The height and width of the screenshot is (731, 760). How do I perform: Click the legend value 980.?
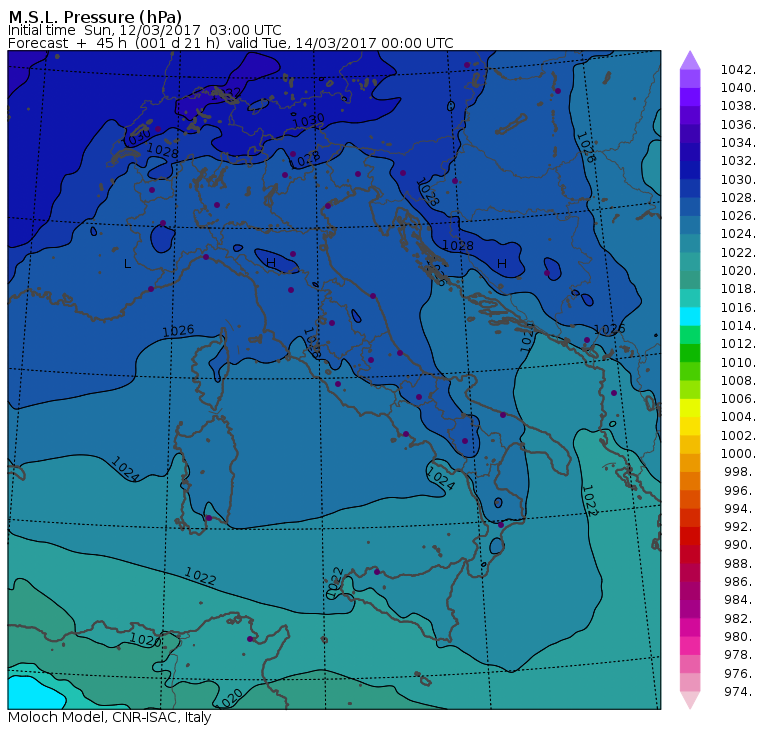tap(740, 636)
